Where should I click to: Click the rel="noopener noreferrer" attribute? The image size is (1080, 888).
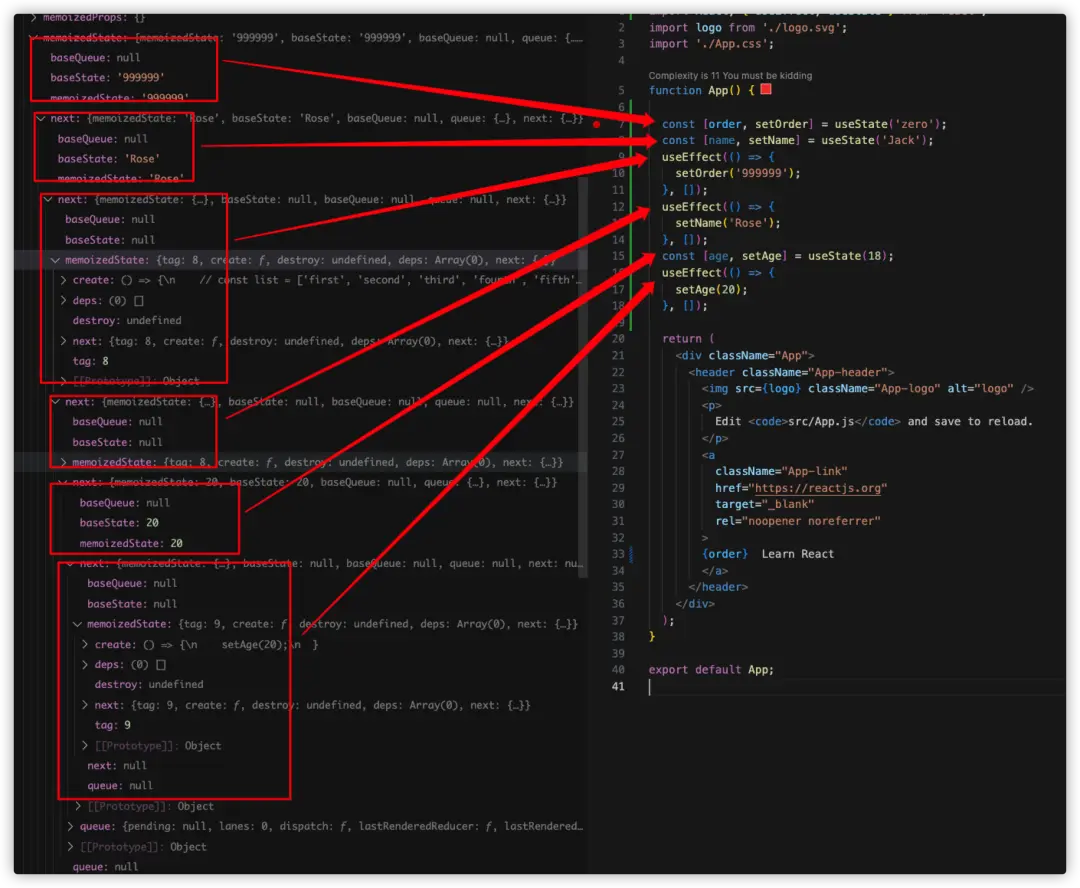coord(798,521)
